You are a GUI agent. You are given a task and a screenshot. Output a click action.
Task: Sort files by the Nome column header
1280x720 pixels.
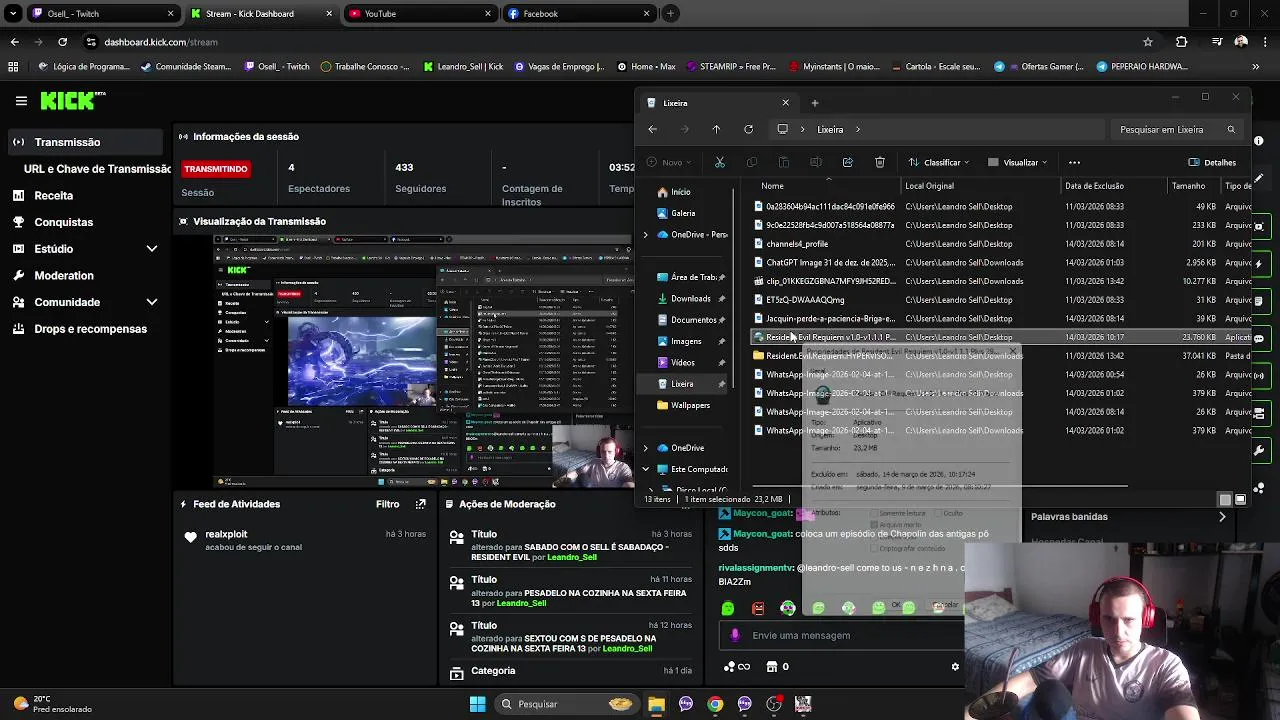[x=772, y=186]
